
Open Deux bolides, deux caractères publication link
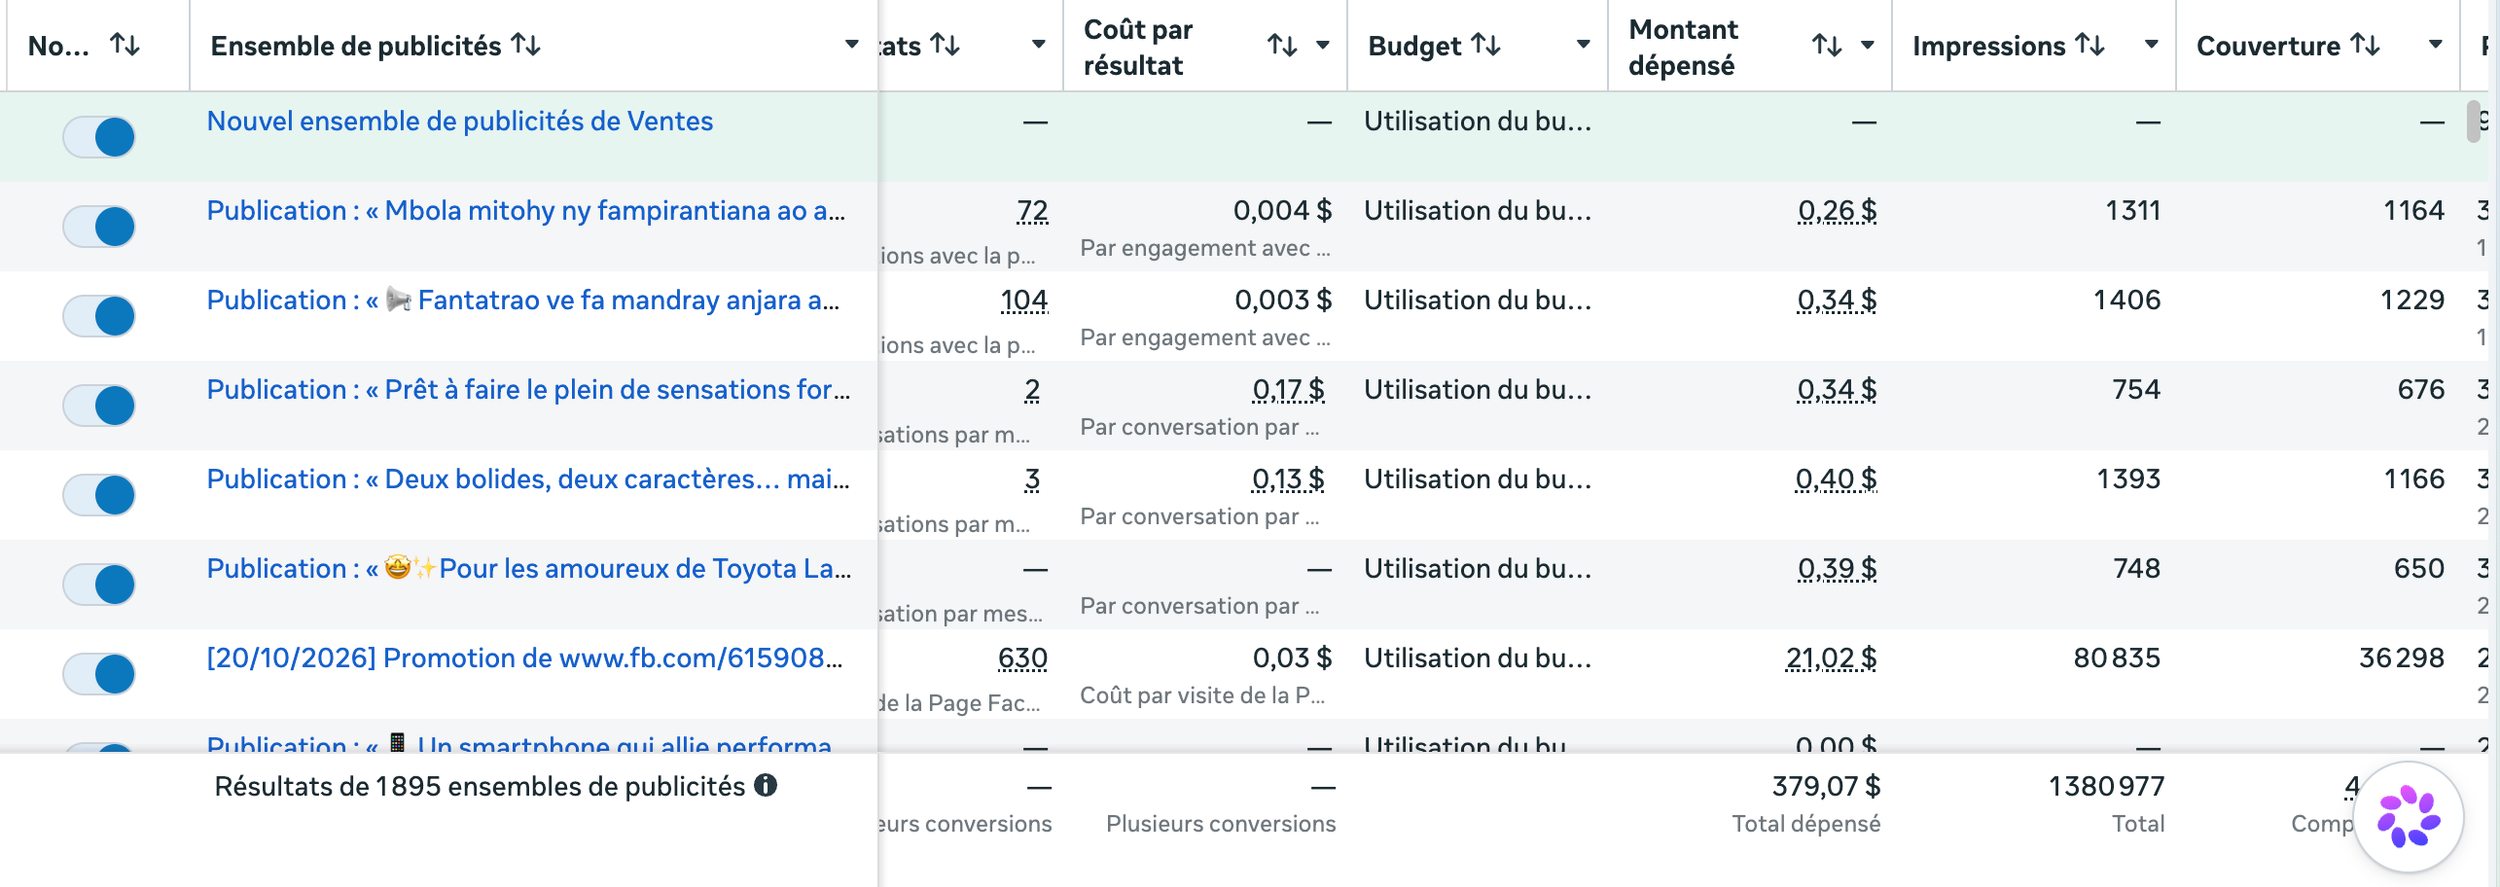(x=529, y=479)
